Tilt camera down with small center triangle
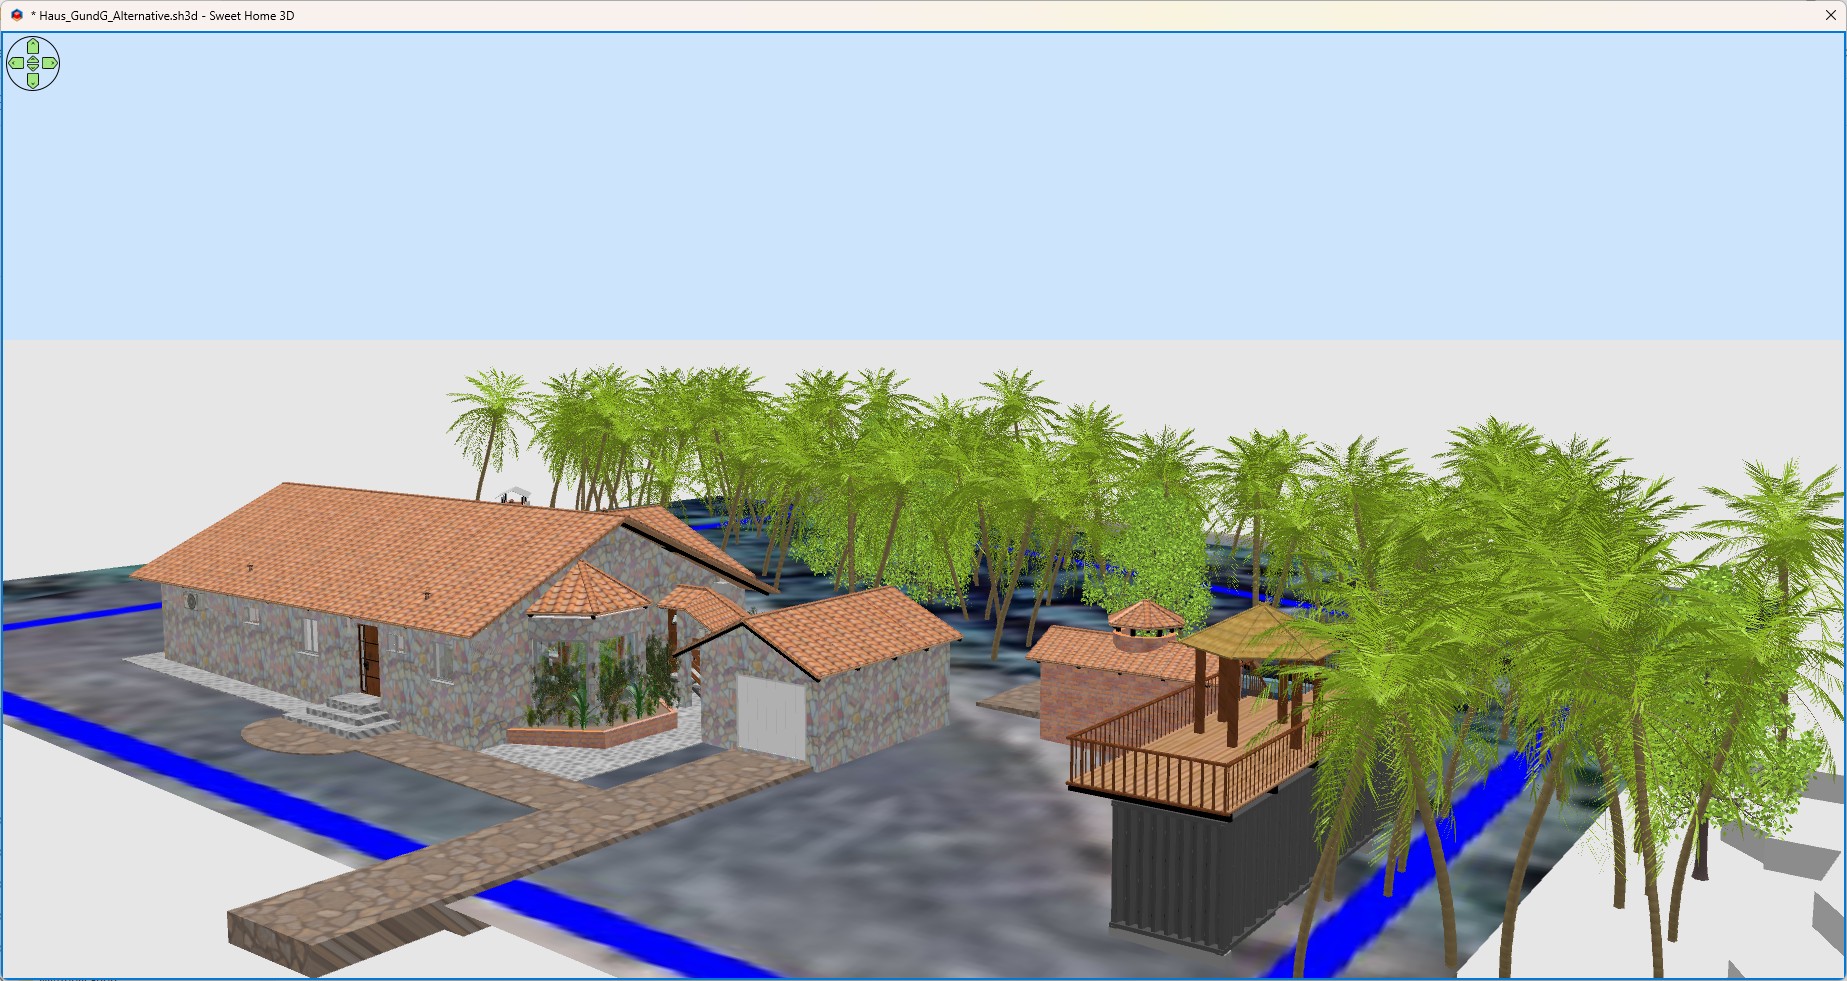This screenshot has height=981, width=1847. (33, 68)
